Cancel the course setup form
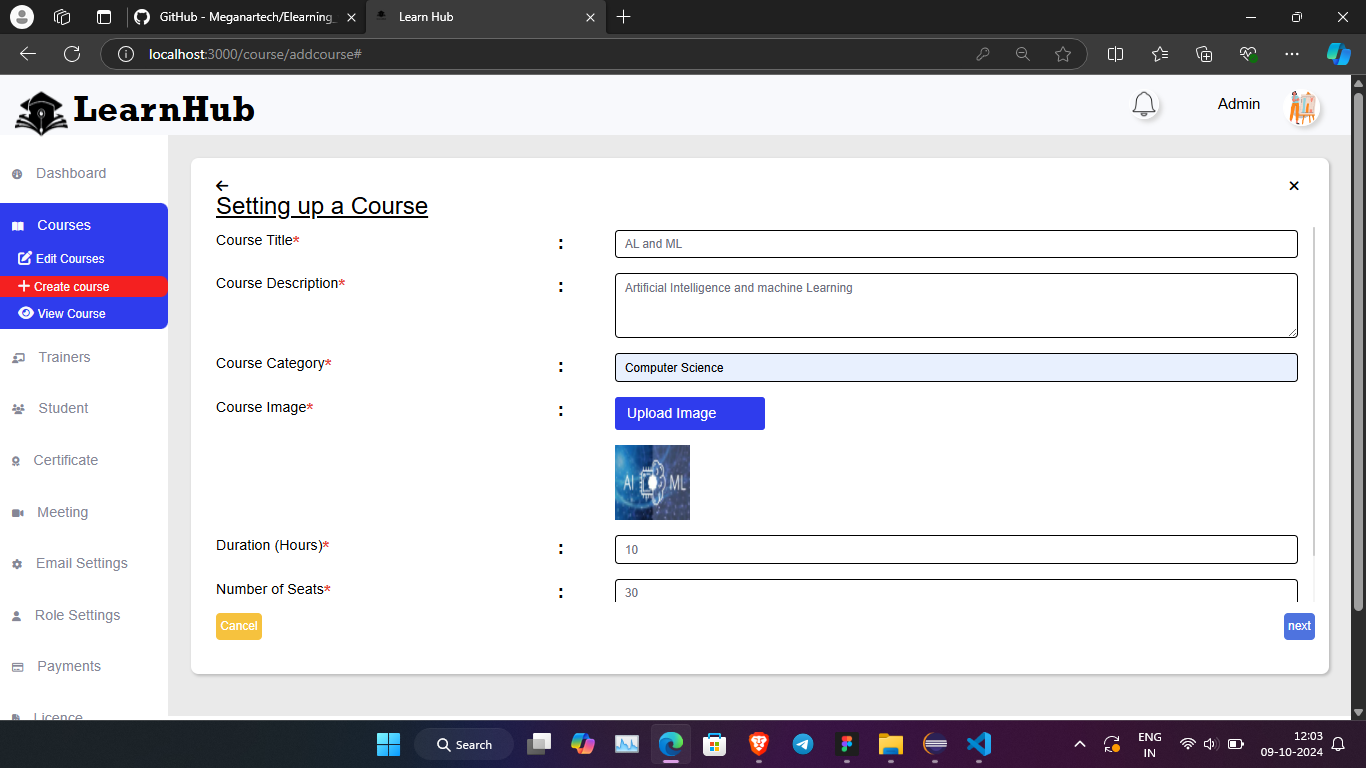1366x768 pixels. click(238, 626)
